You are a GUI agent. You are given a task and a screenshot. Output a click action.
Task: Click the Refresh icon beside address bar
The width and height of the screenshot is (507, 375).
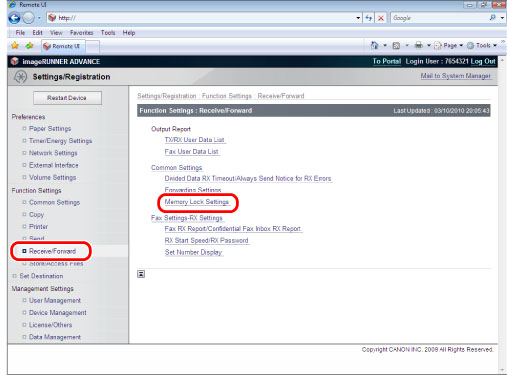click(x=369, y=18)
